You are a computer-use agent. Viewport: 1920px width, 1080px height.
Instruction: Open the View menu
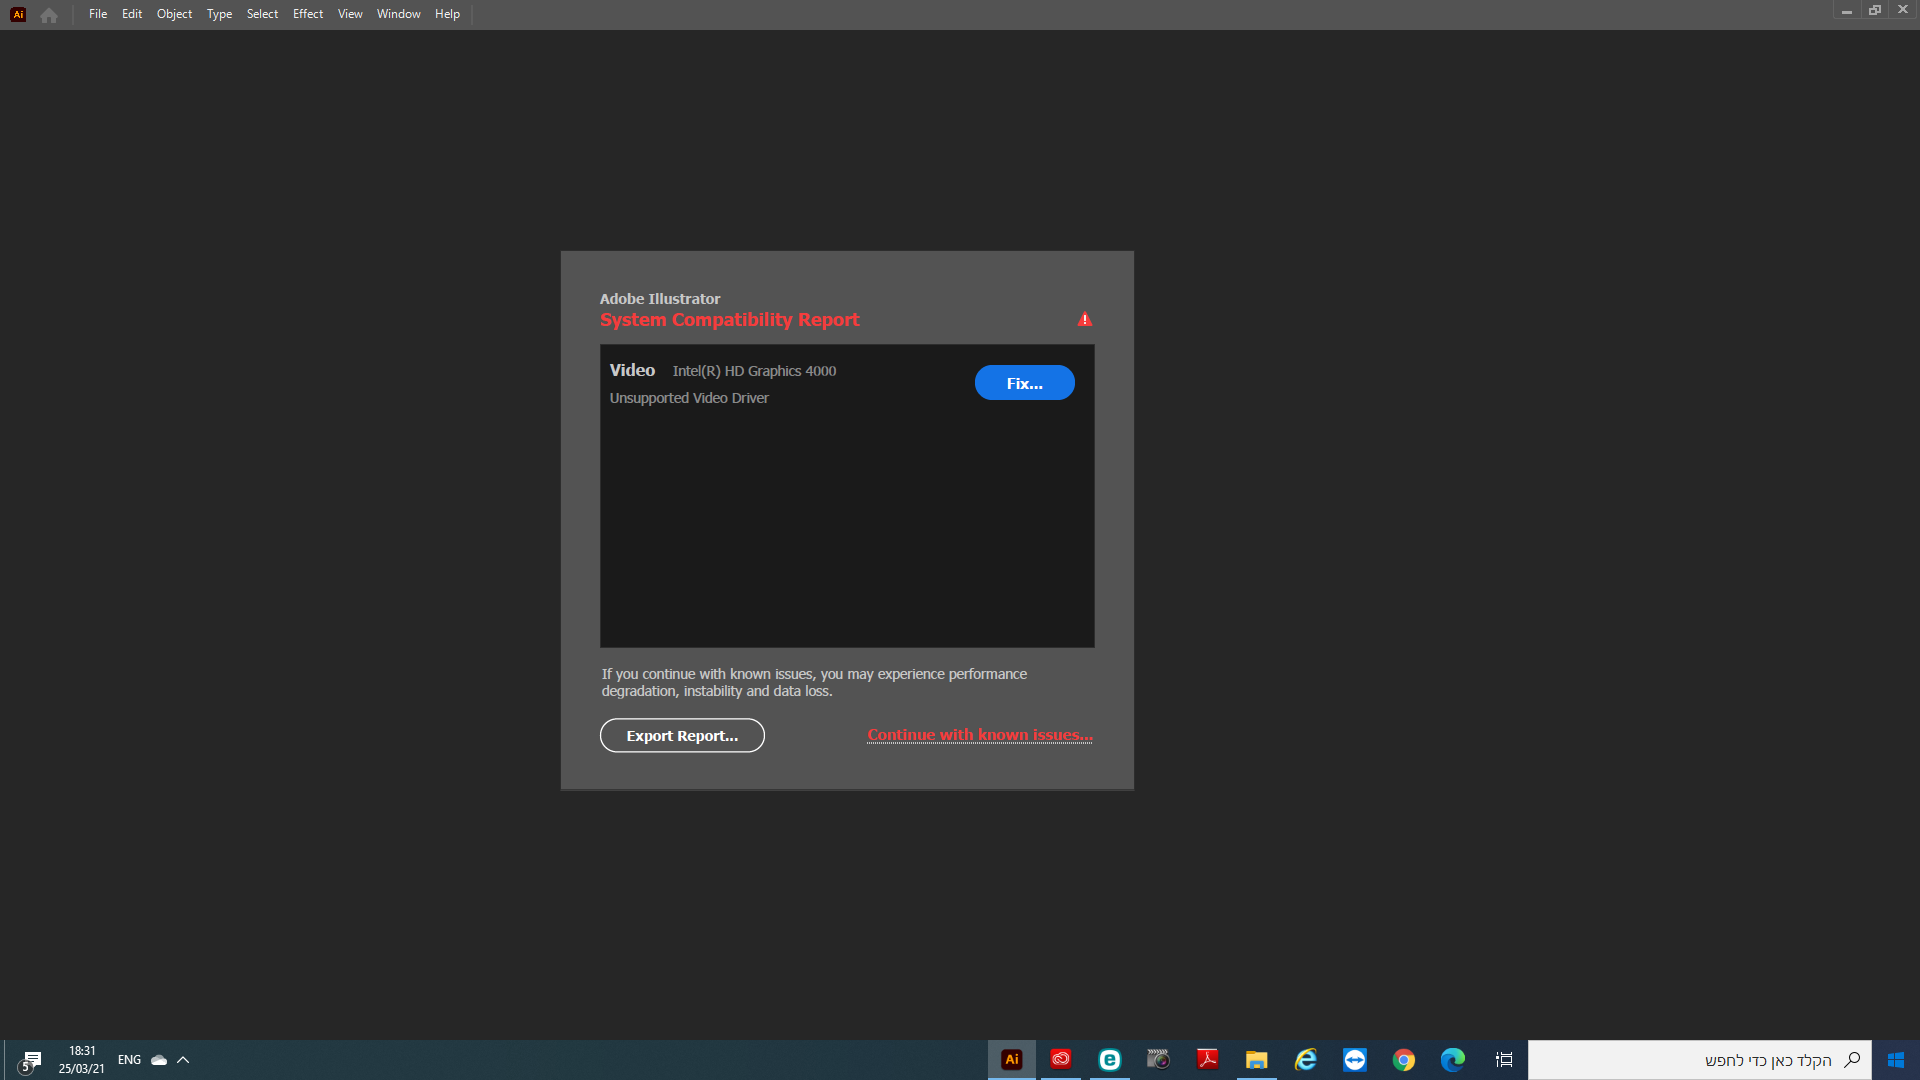(350, 14)
